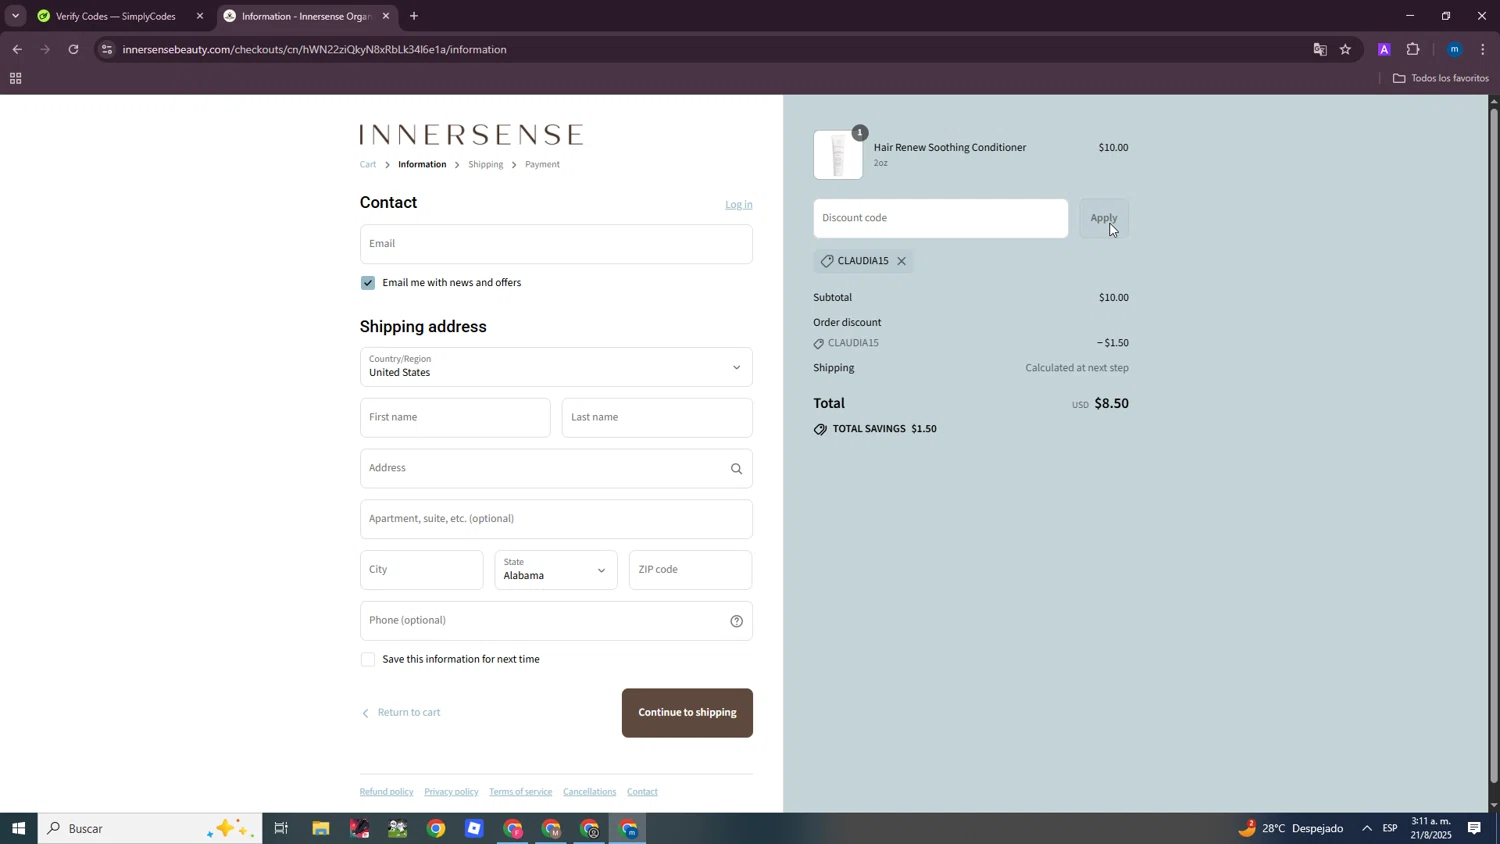Click the browser address bar URL

314,49
